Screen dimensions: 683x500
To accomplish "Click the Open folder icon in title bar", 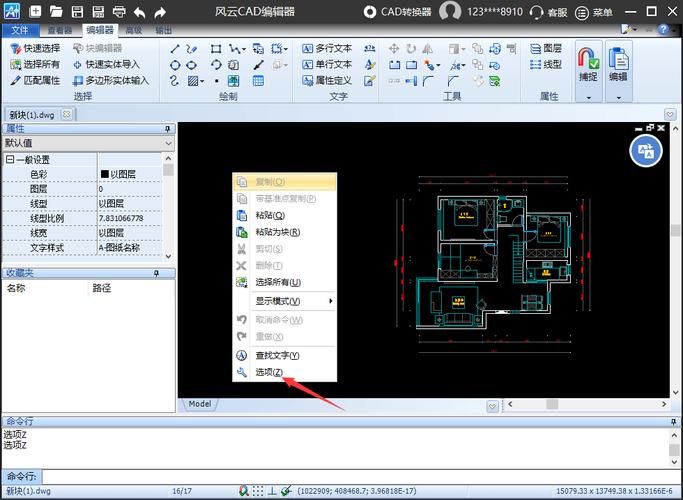I will coord(56,12).
